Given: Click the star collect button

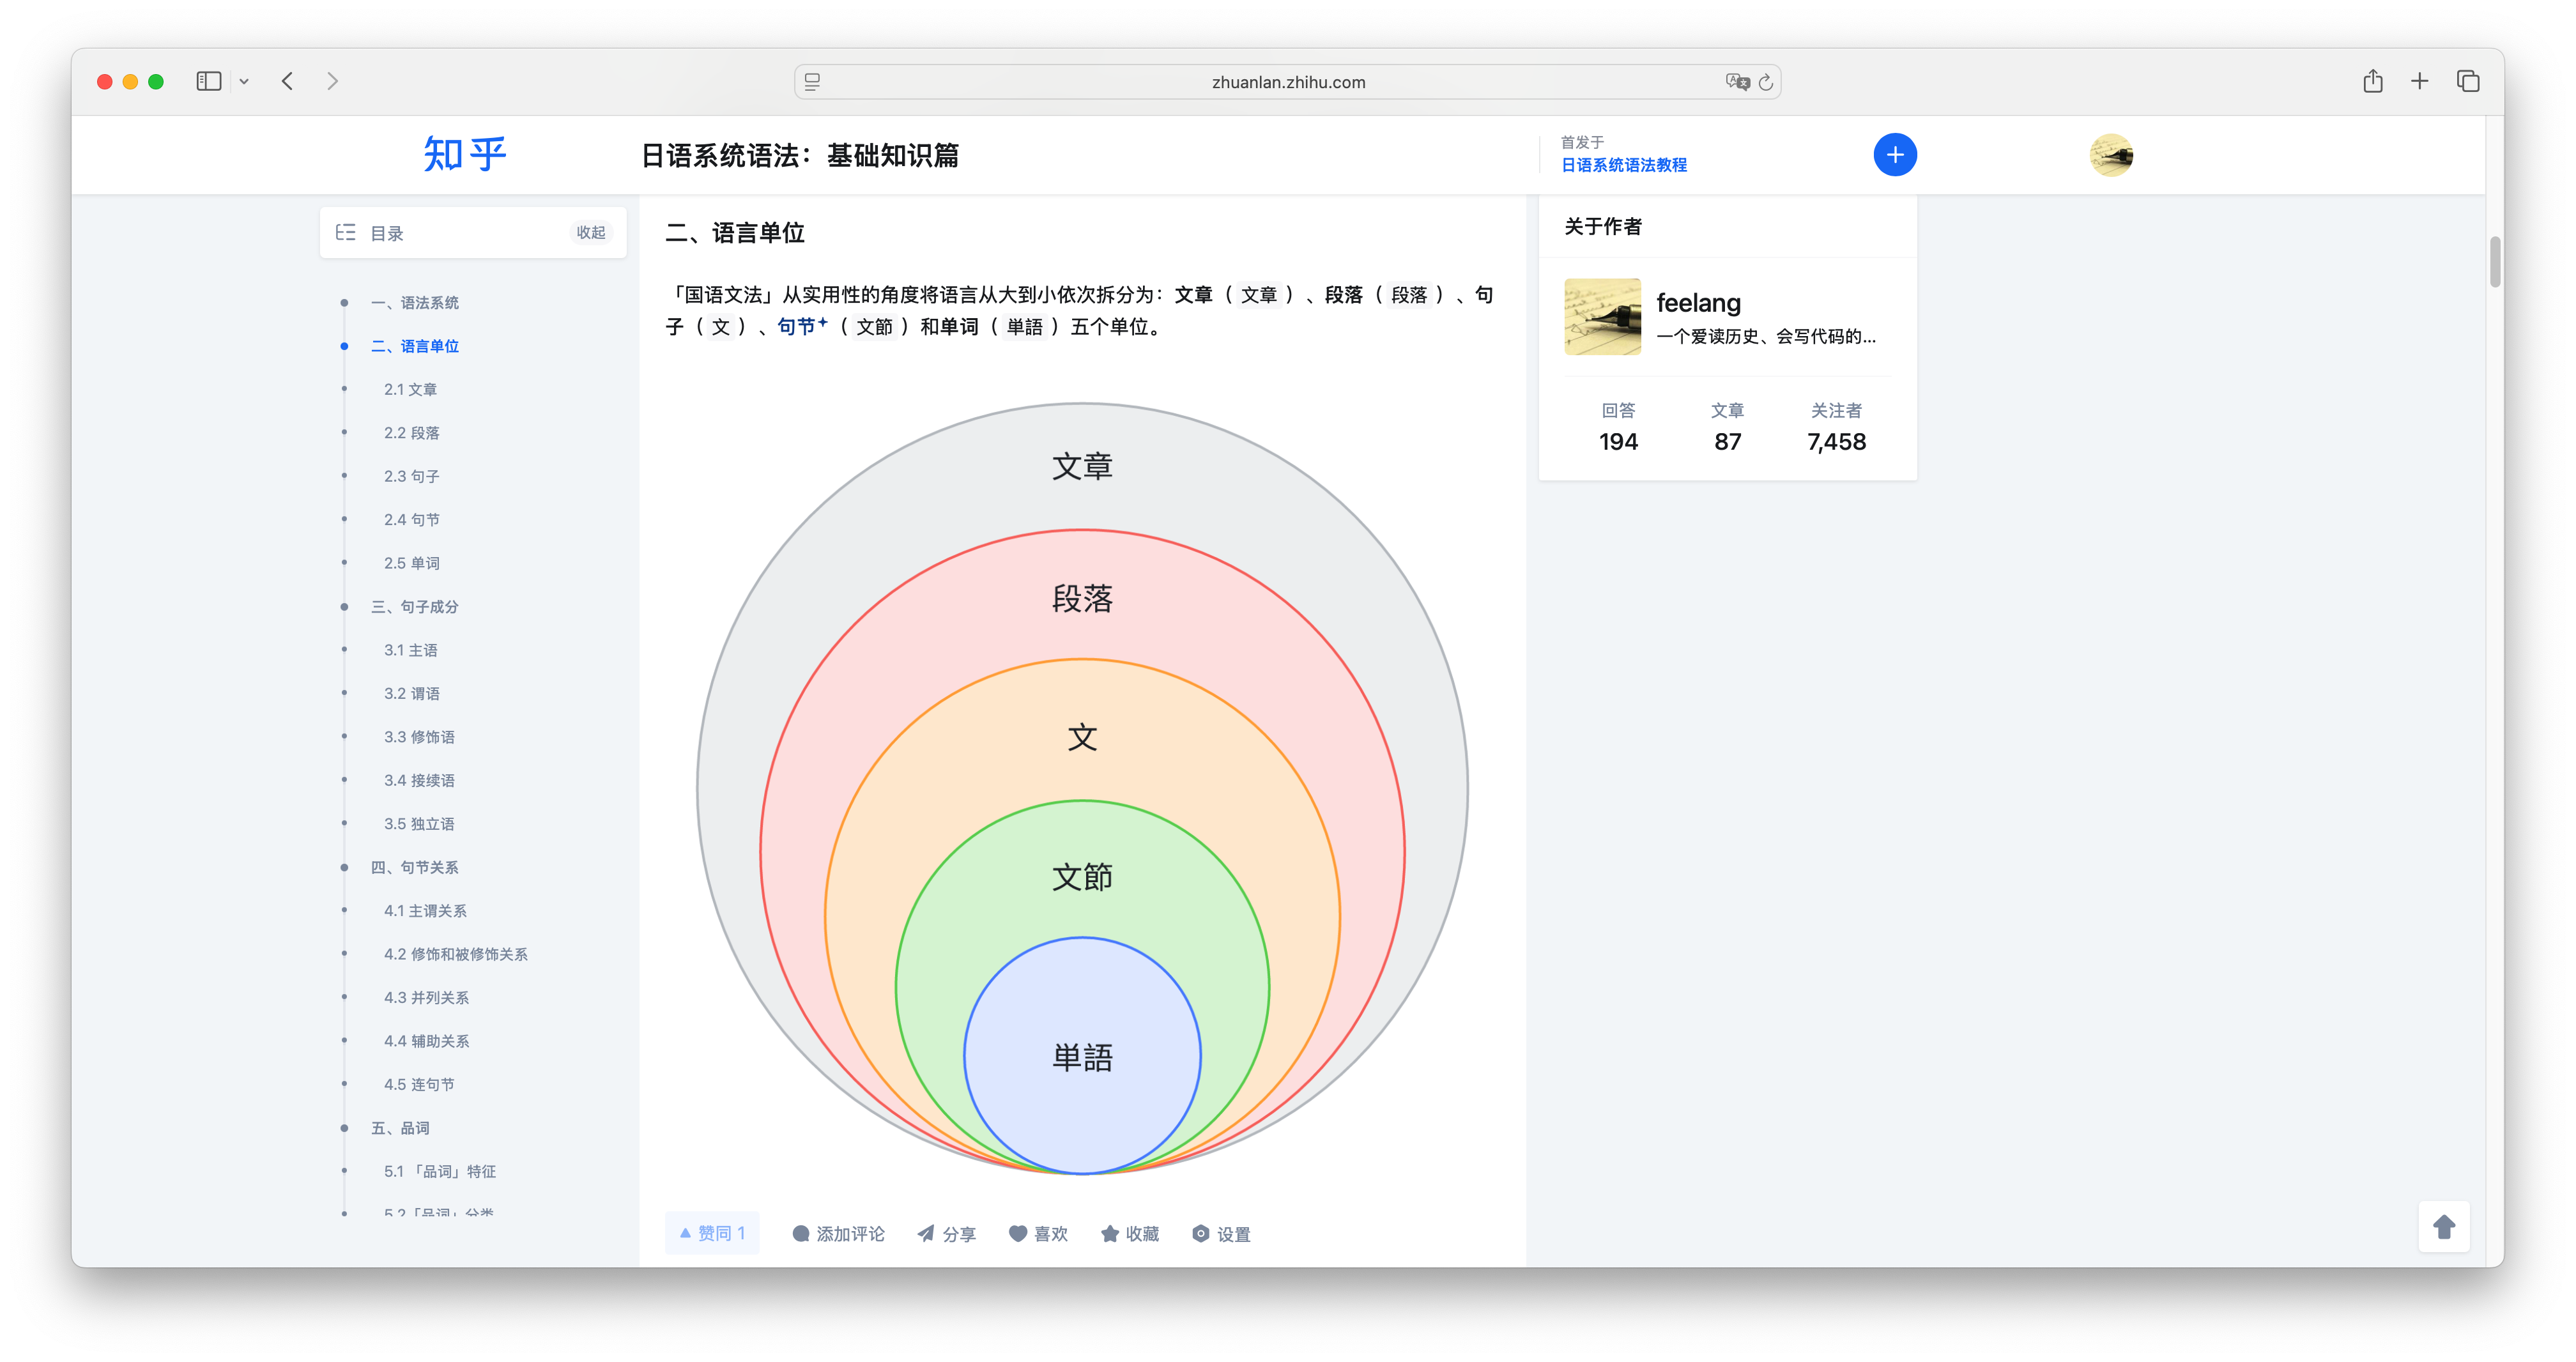Looking at the screenshot, I should point(1129,1233).
